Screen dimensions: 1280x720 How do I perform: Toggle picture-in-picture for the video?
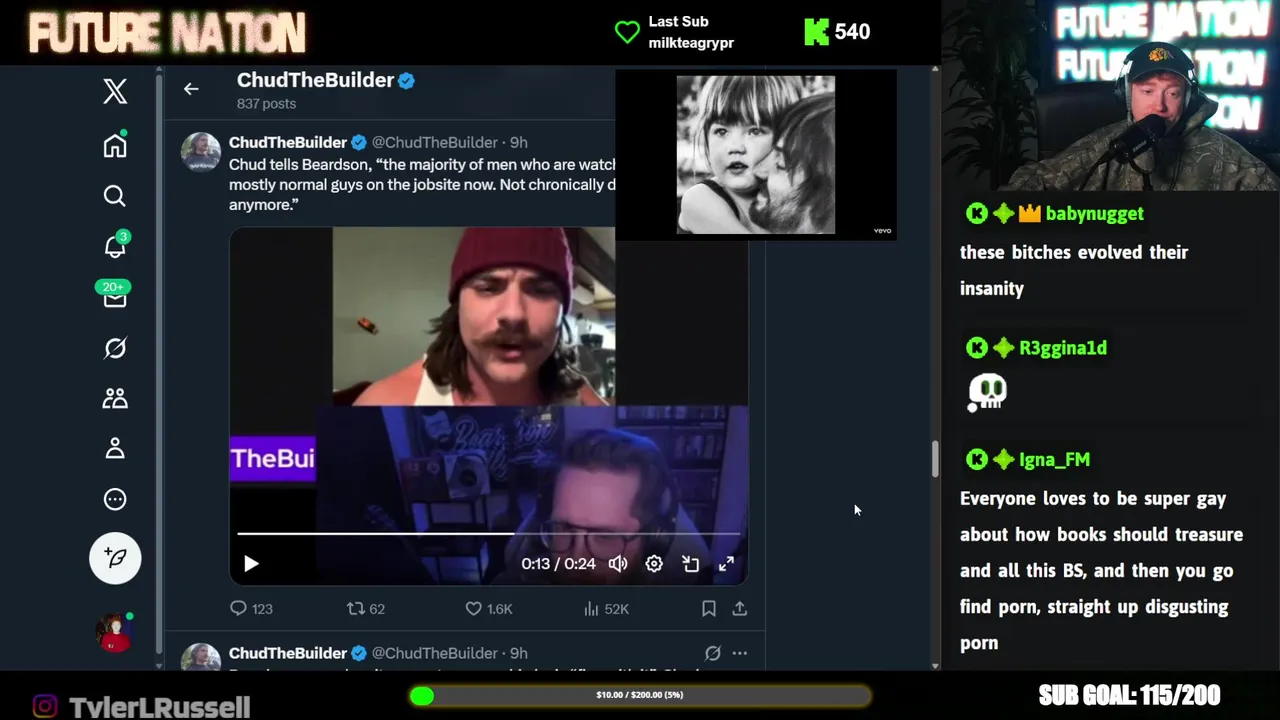690,564
